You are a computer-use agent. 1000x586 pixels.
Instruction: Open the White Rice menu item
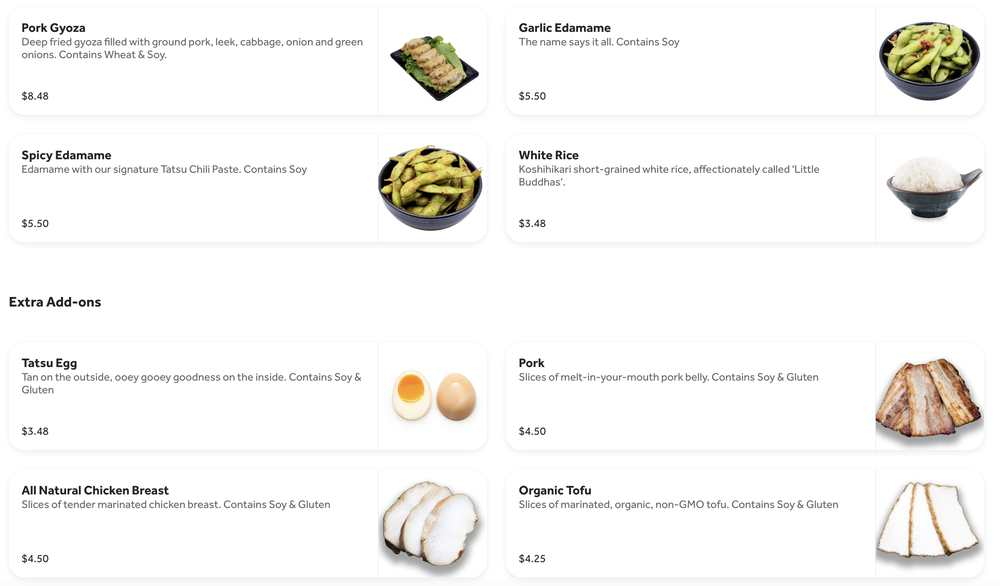click(548, 155)
